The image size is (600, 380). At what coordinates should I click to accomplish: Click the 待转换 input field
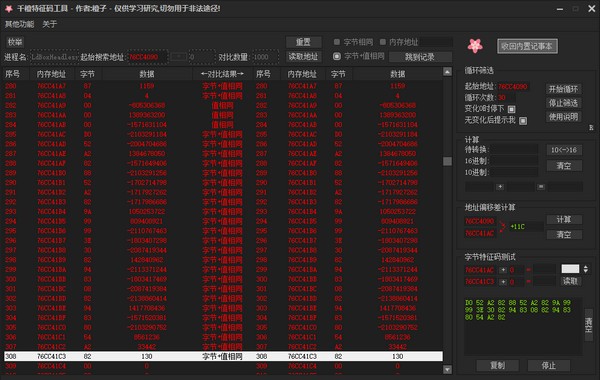(x=515, y=150)
